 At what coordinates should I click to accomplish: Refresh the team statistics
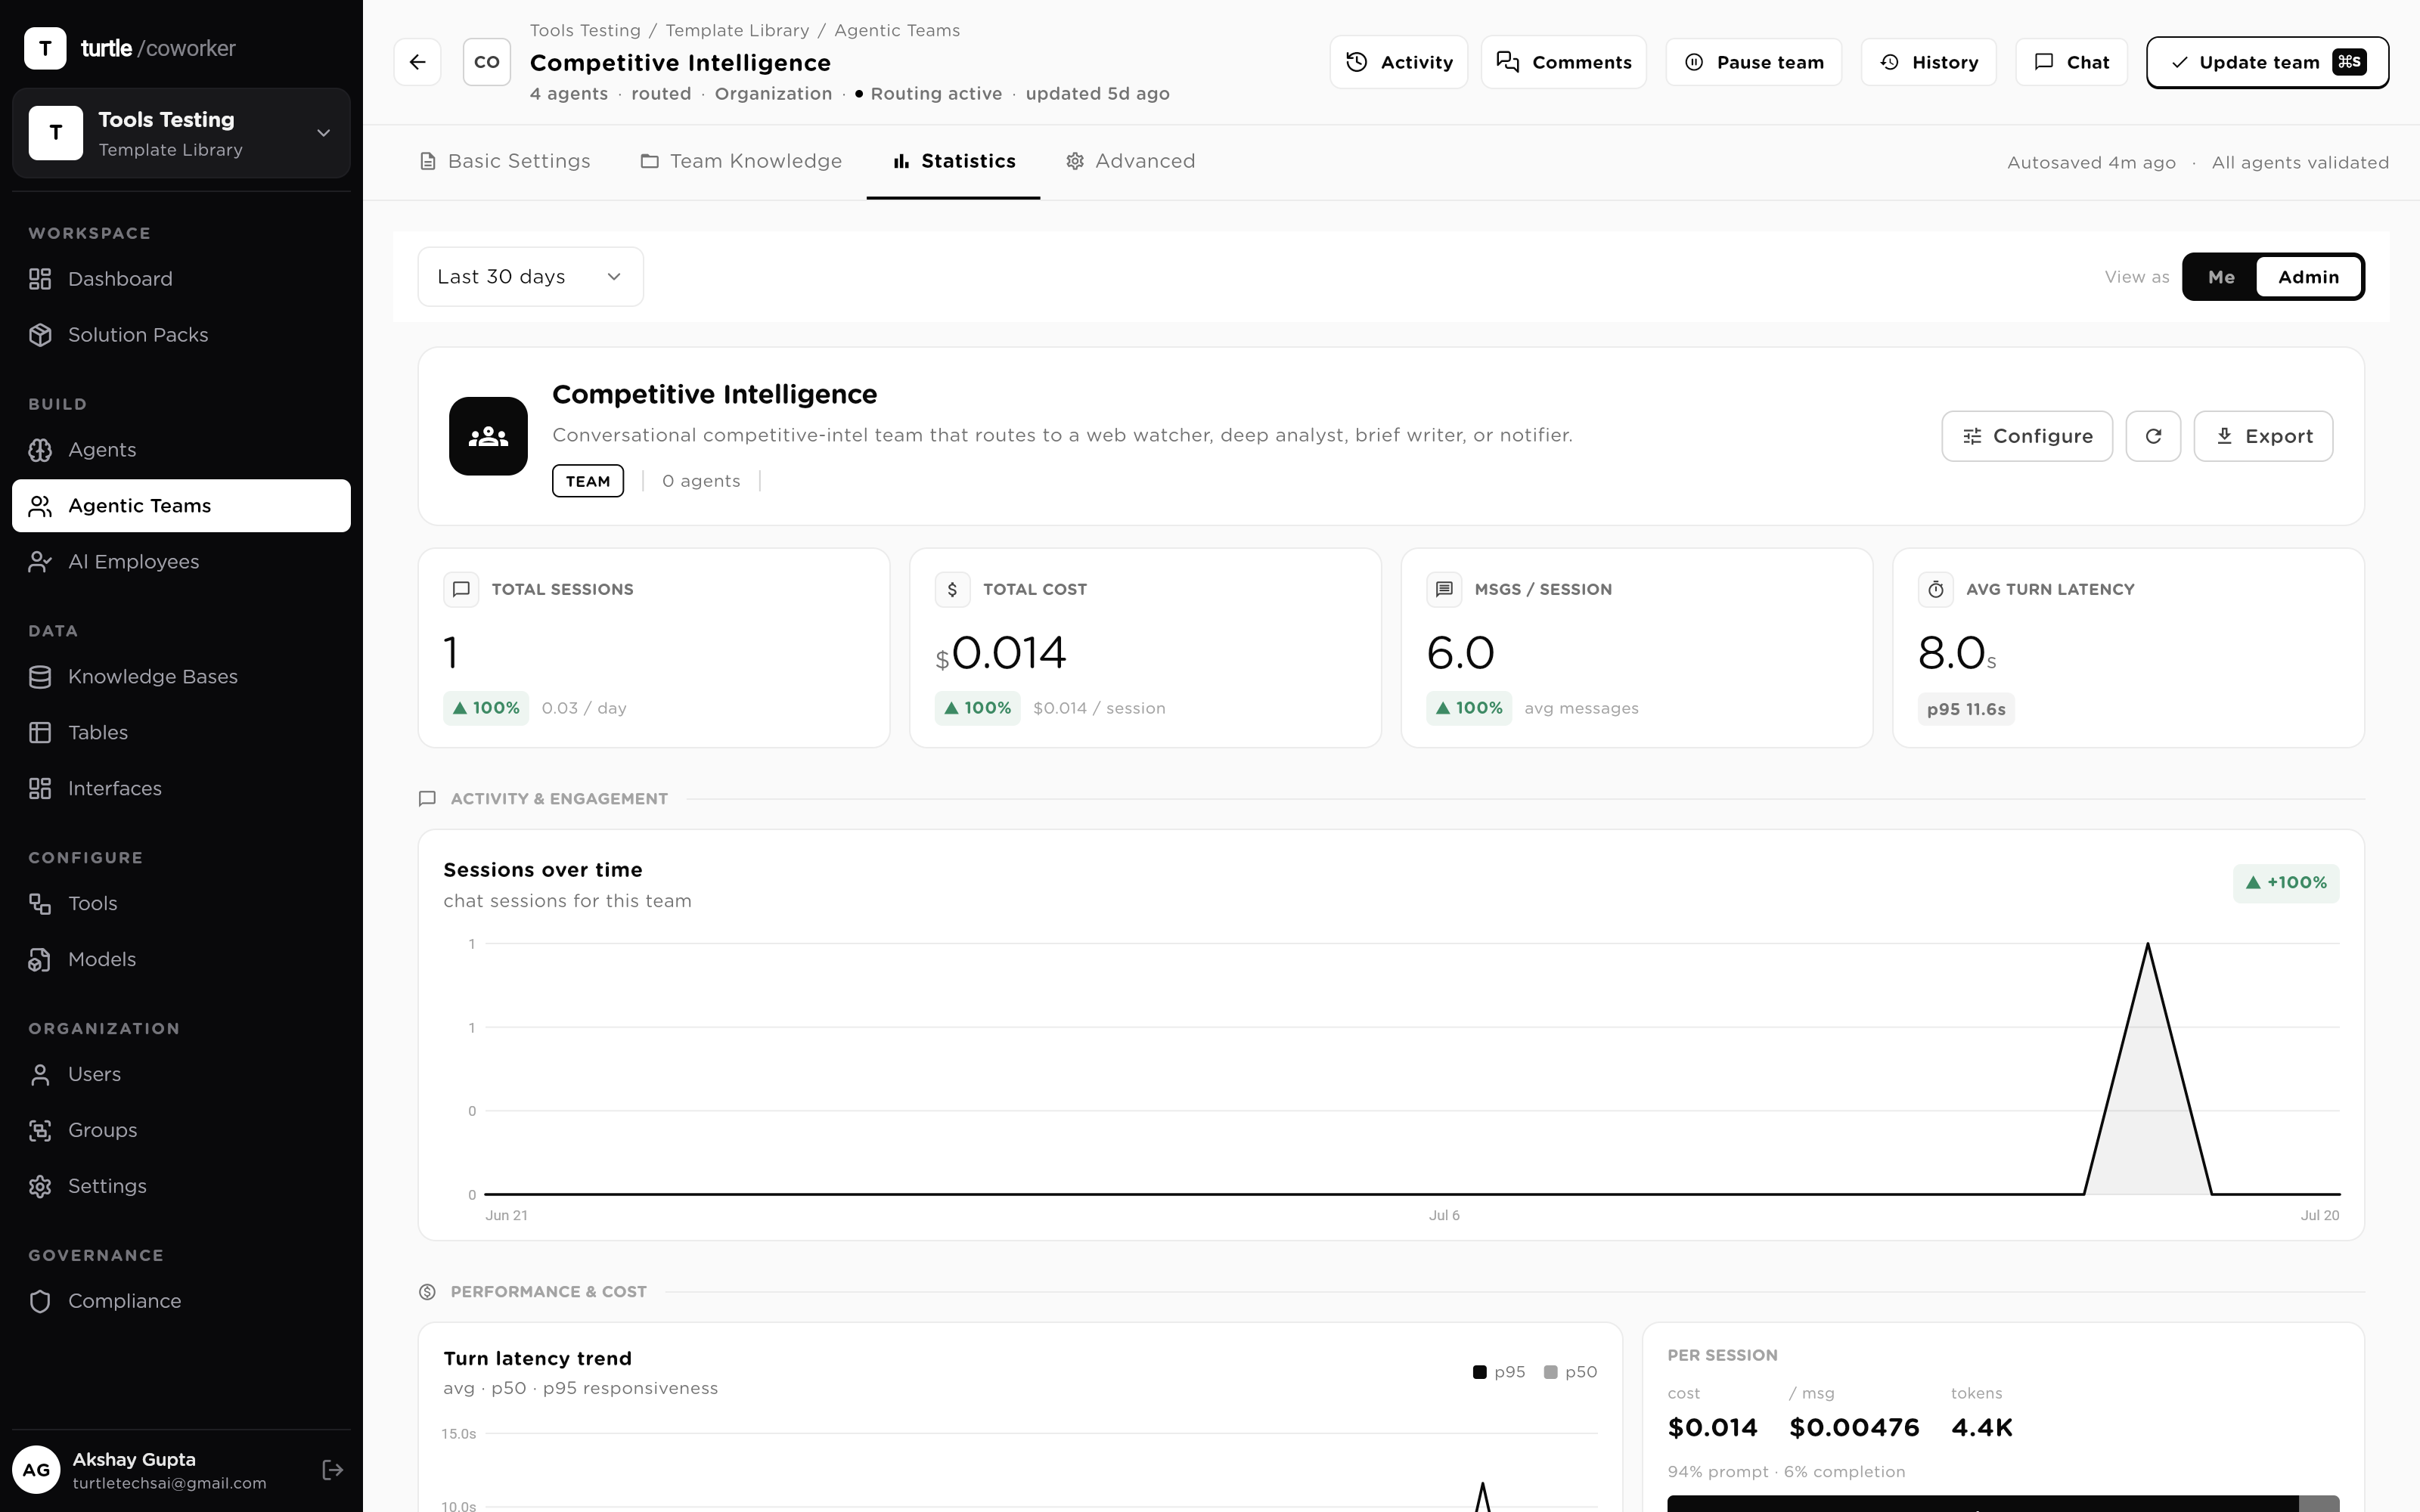coord(2153,436)
